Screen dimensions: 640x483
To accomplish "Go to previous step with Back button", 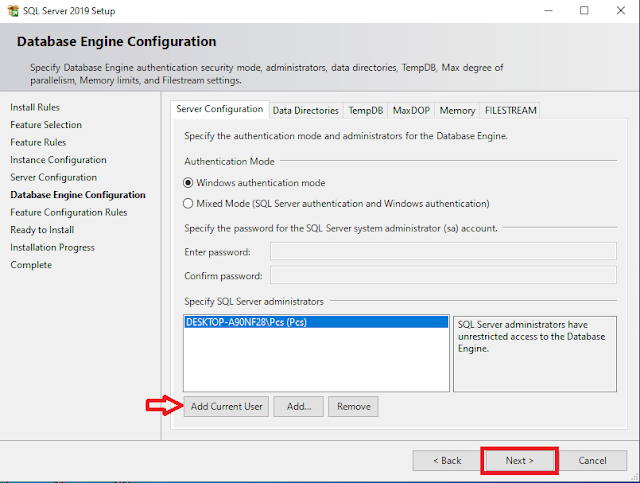I will tap(447, 461).
